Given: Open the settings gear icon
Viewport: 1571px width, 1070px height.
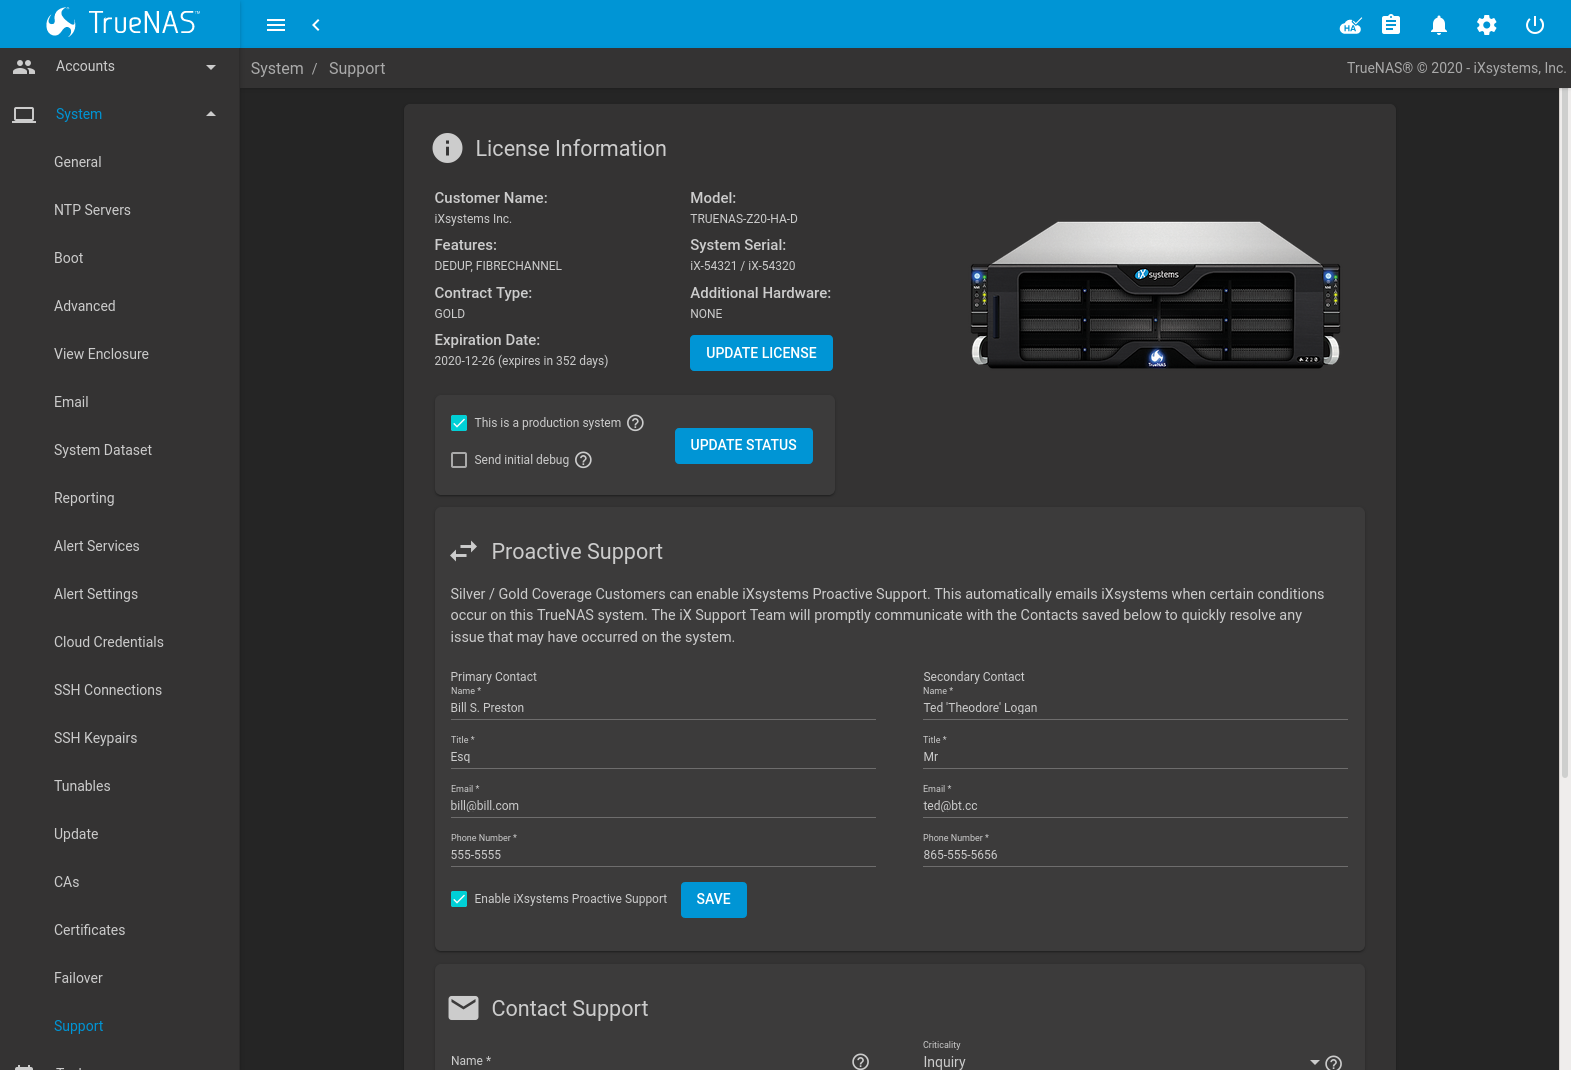Looking at the screenshot, I should tap(1487, 25).
